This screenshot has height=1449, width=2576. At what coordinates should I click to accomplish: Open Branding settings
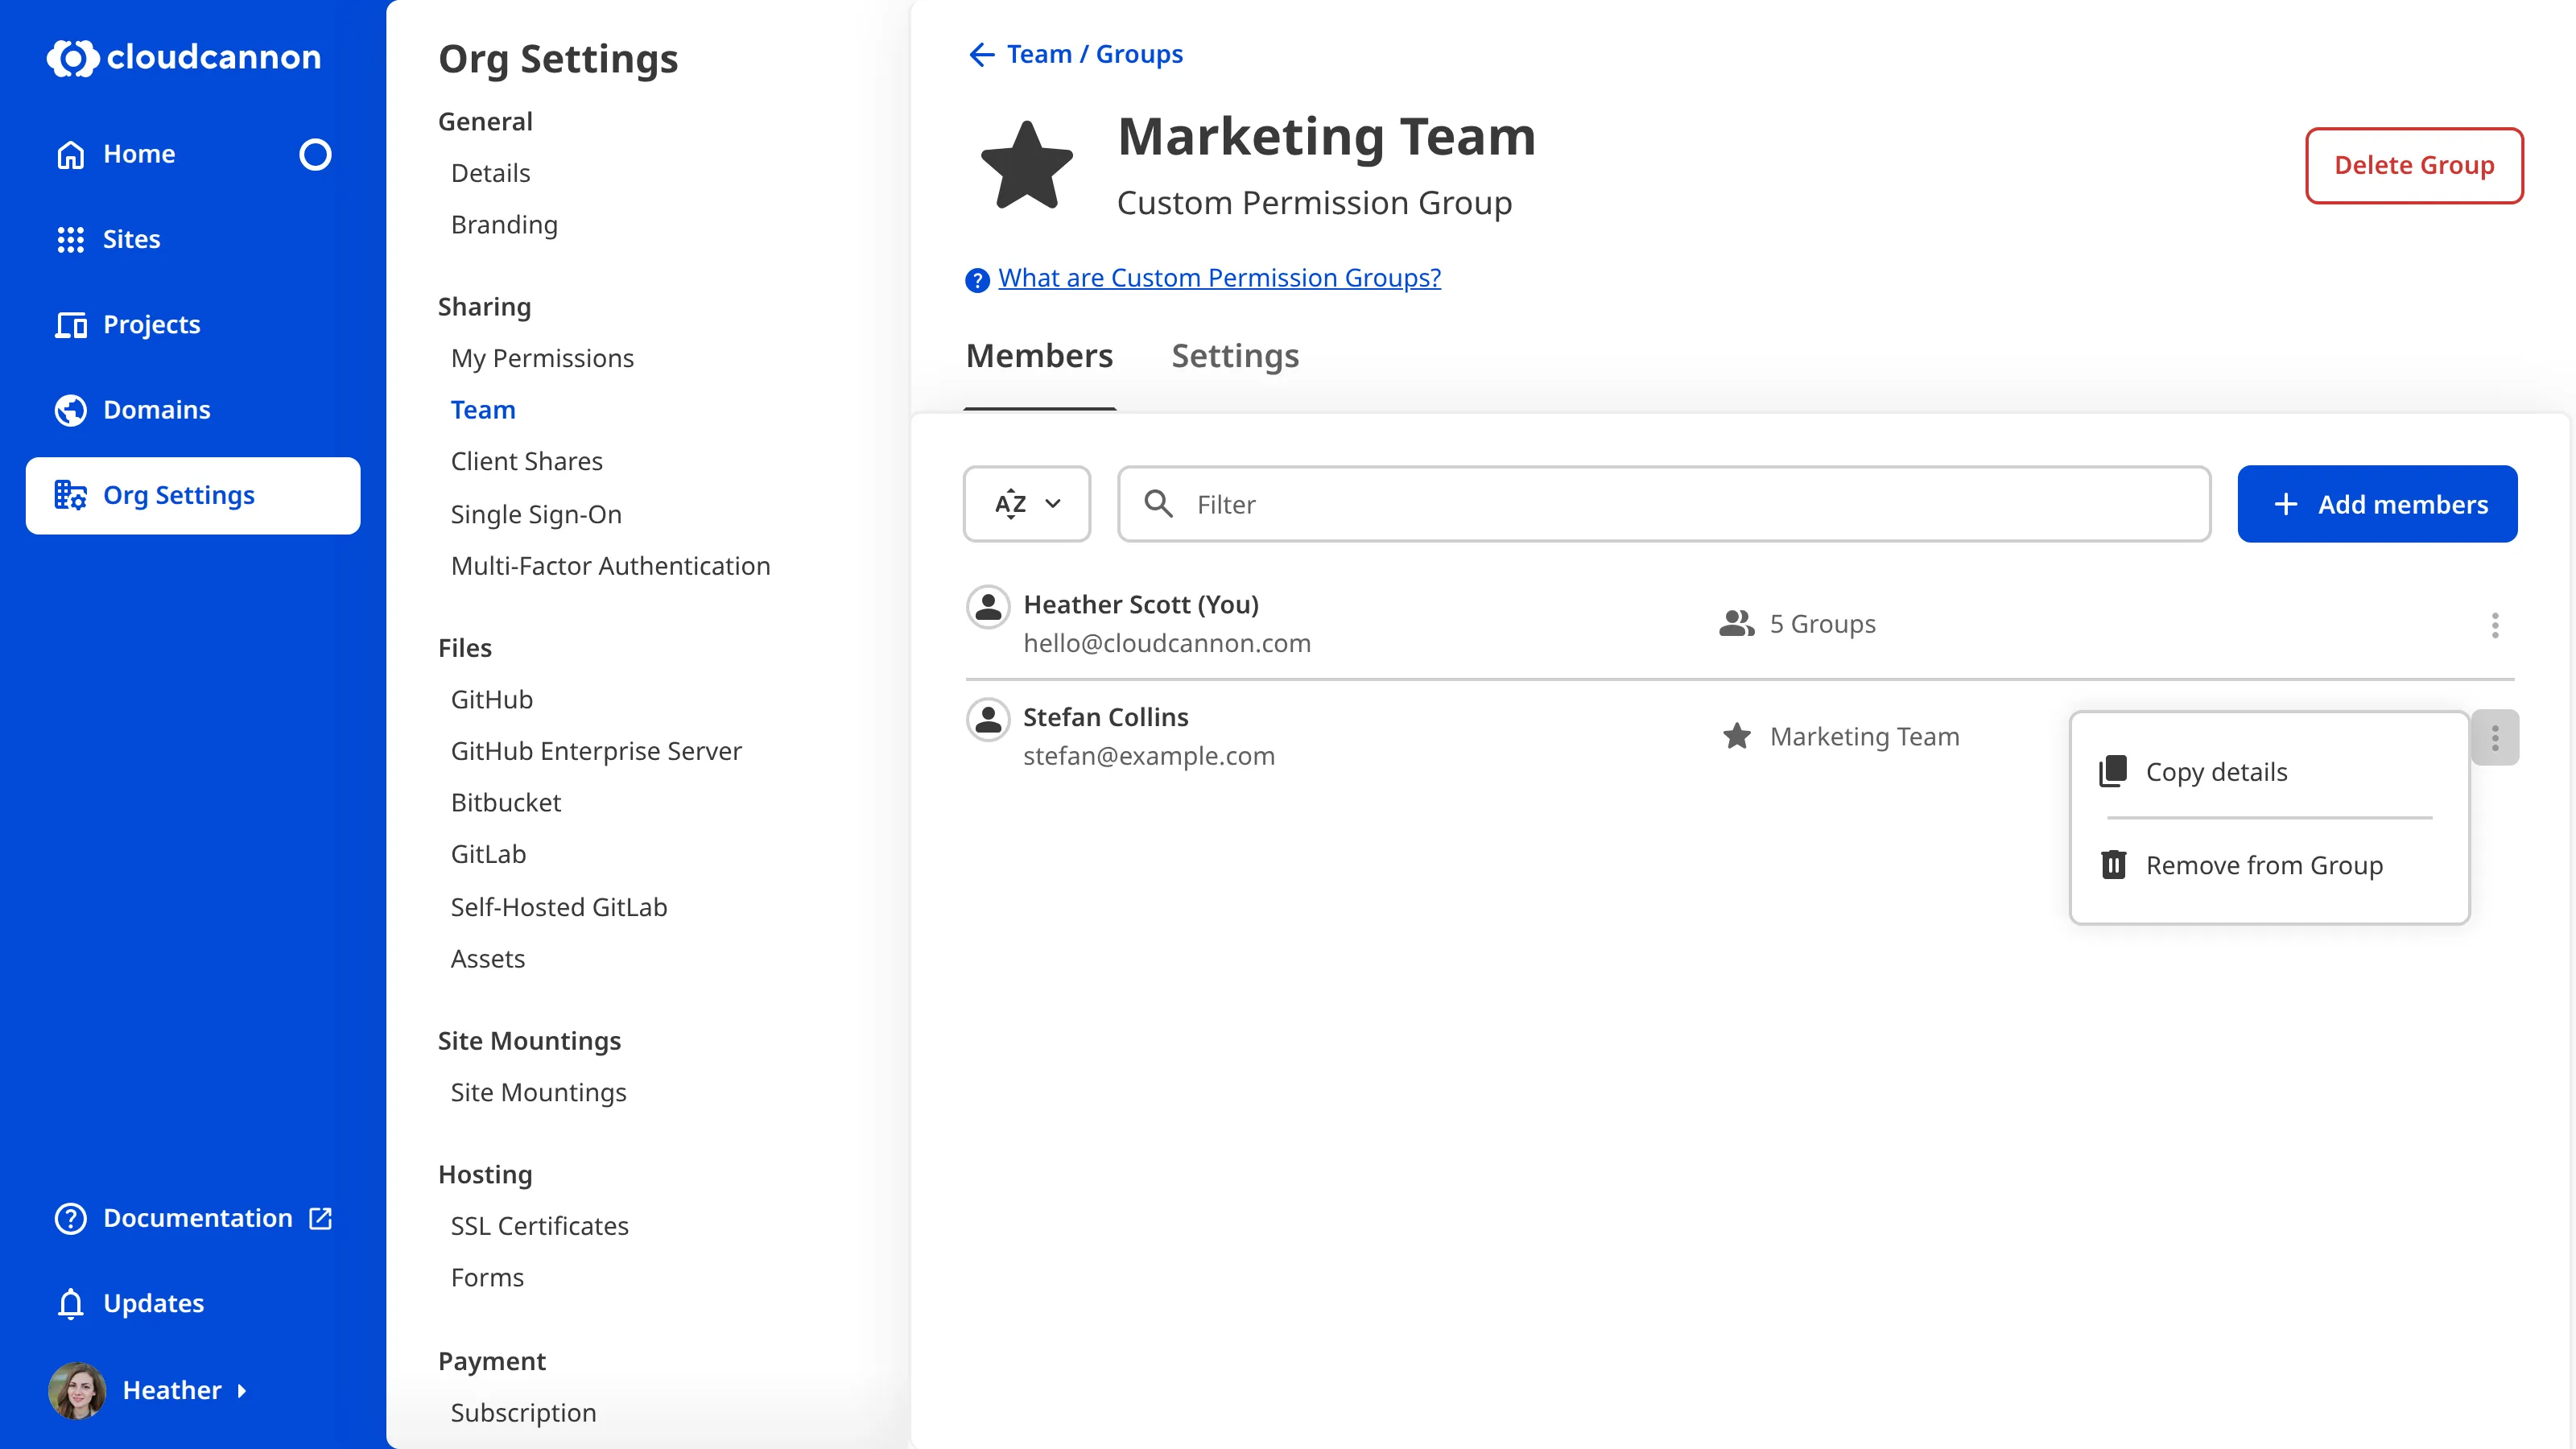coord(504,225)
